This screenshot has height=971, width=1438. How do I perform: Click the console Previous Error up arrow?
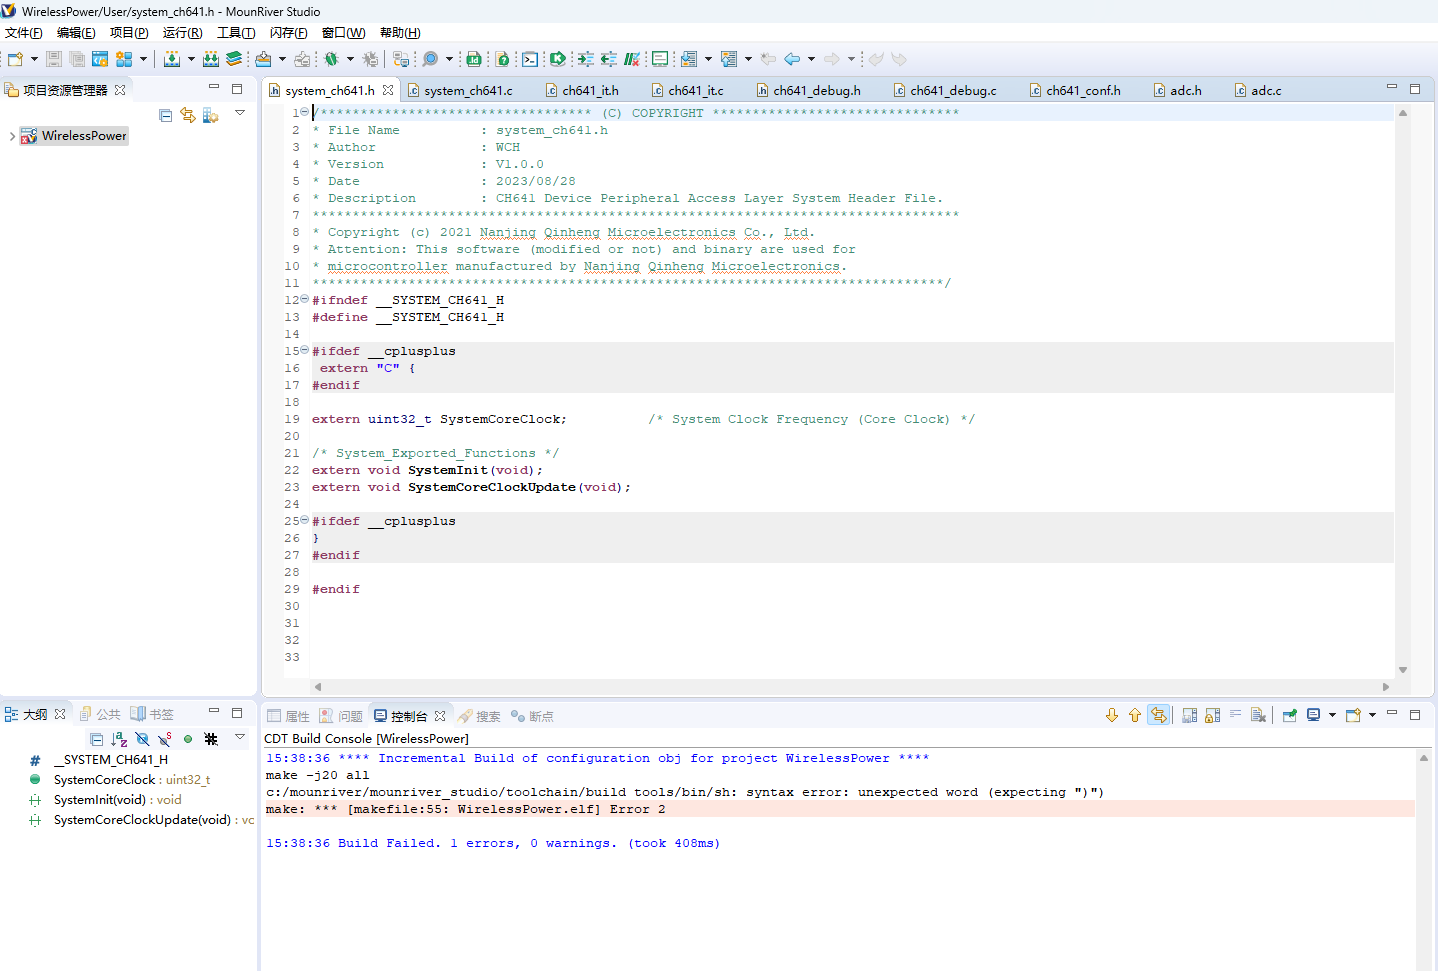(1135, 715)
